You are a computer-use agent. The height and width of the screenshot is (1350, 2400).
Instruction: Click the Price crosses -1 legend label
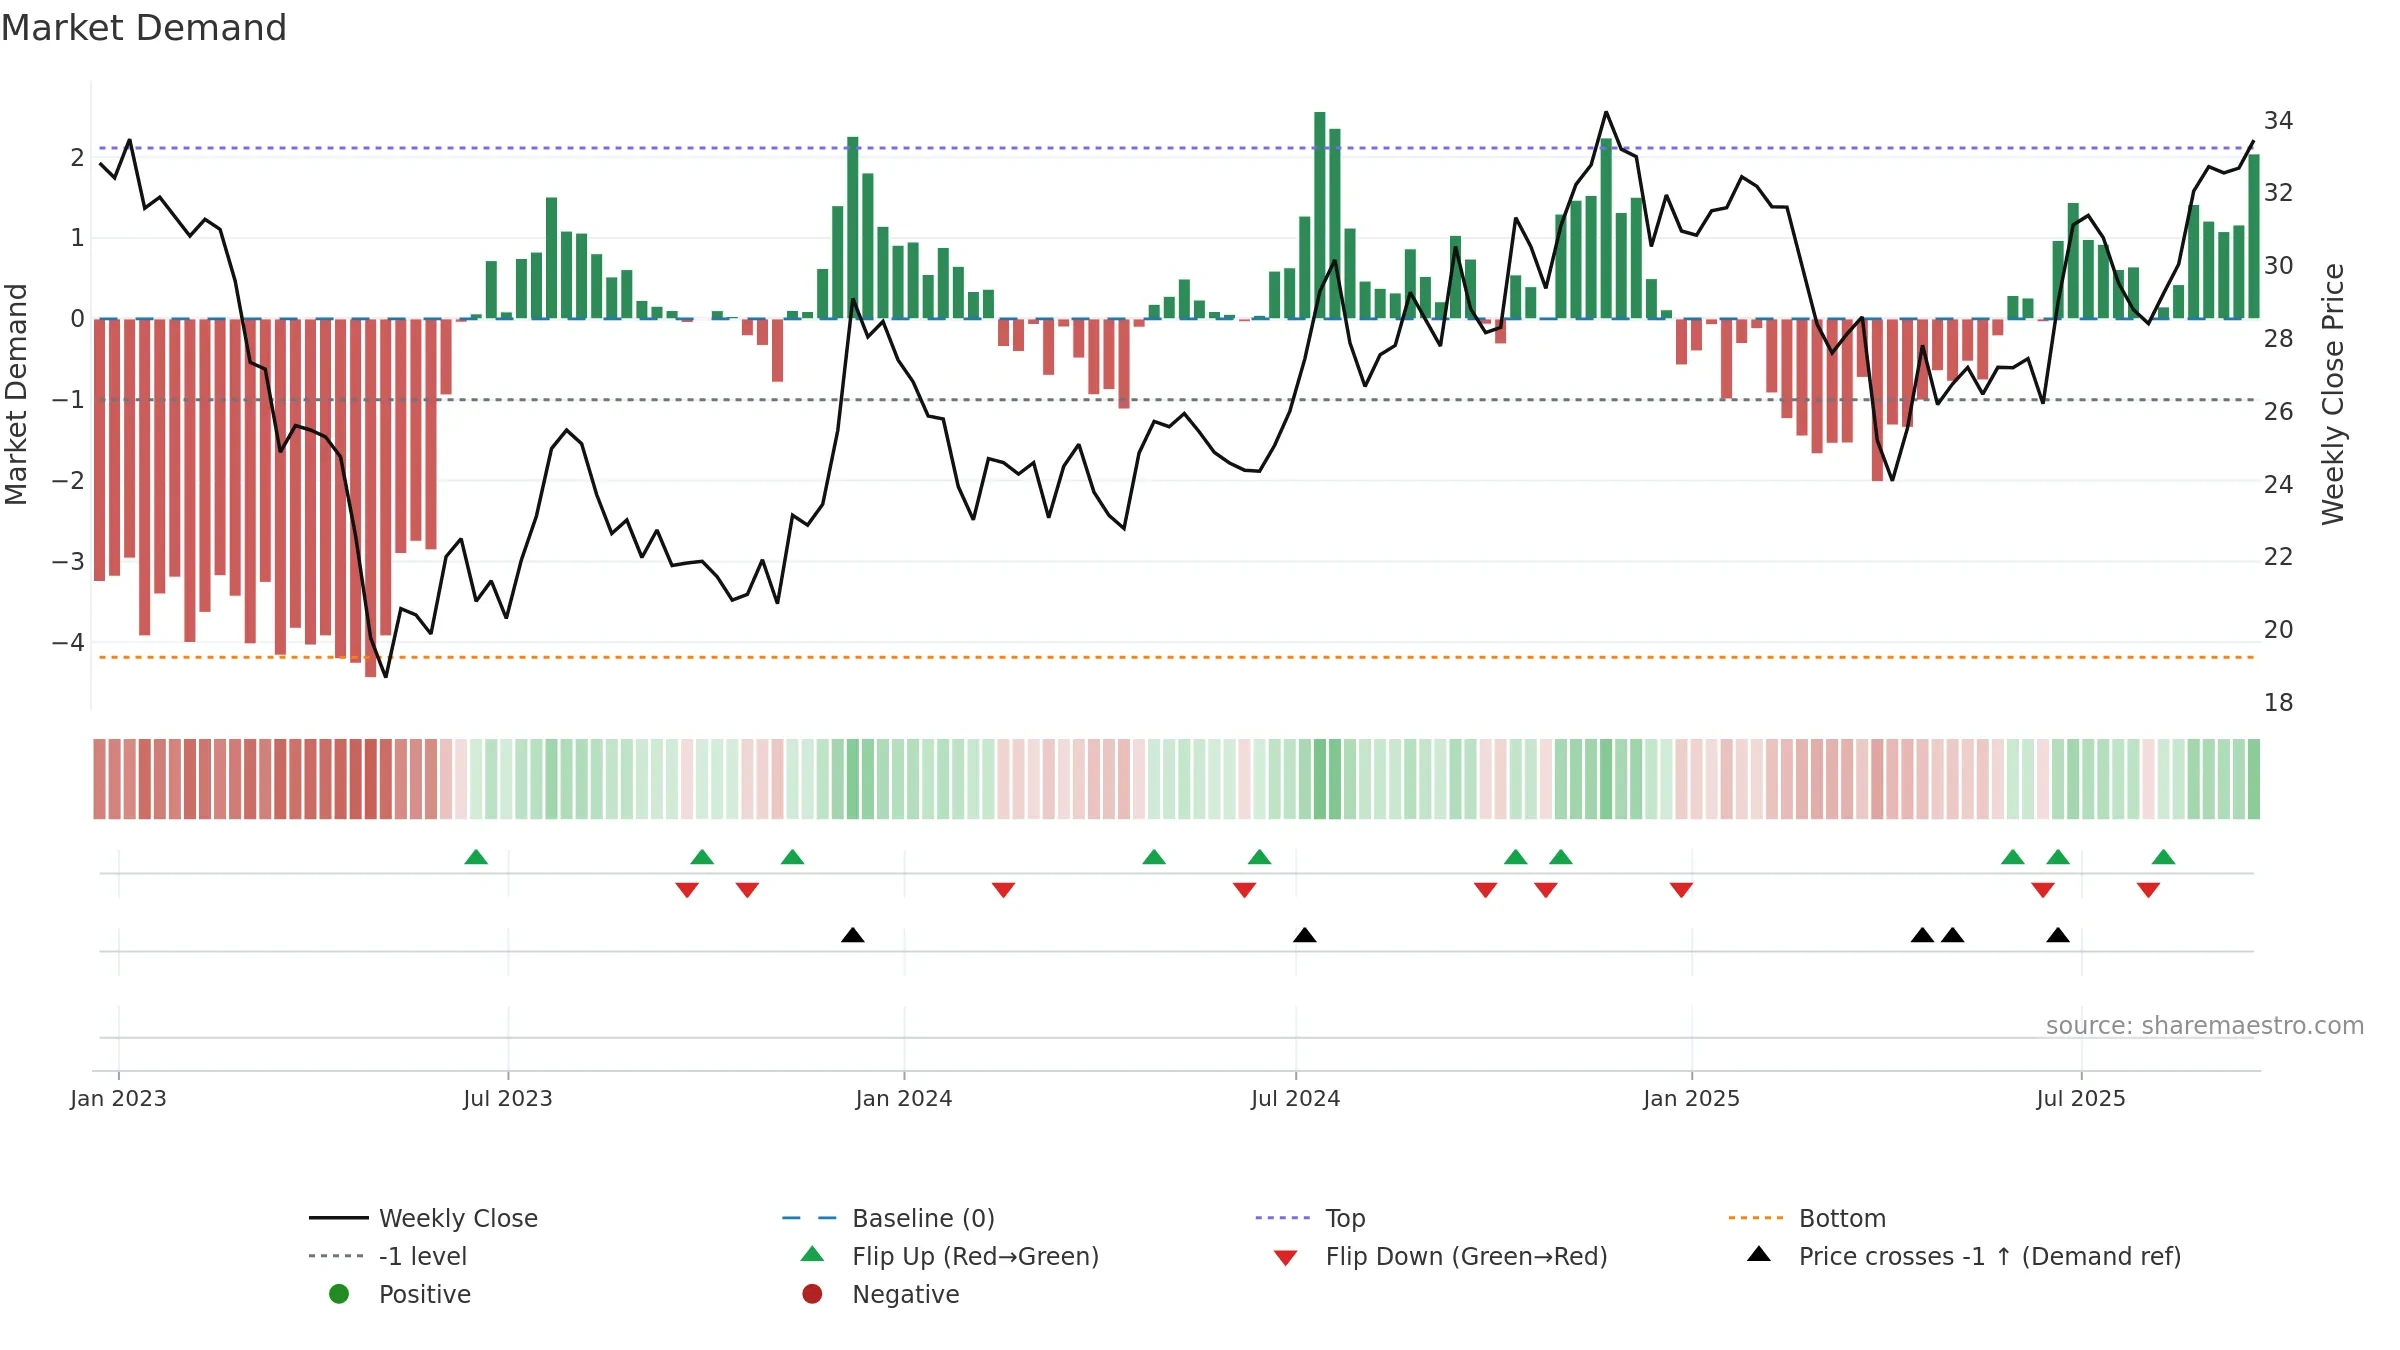coord(1990,1256)
